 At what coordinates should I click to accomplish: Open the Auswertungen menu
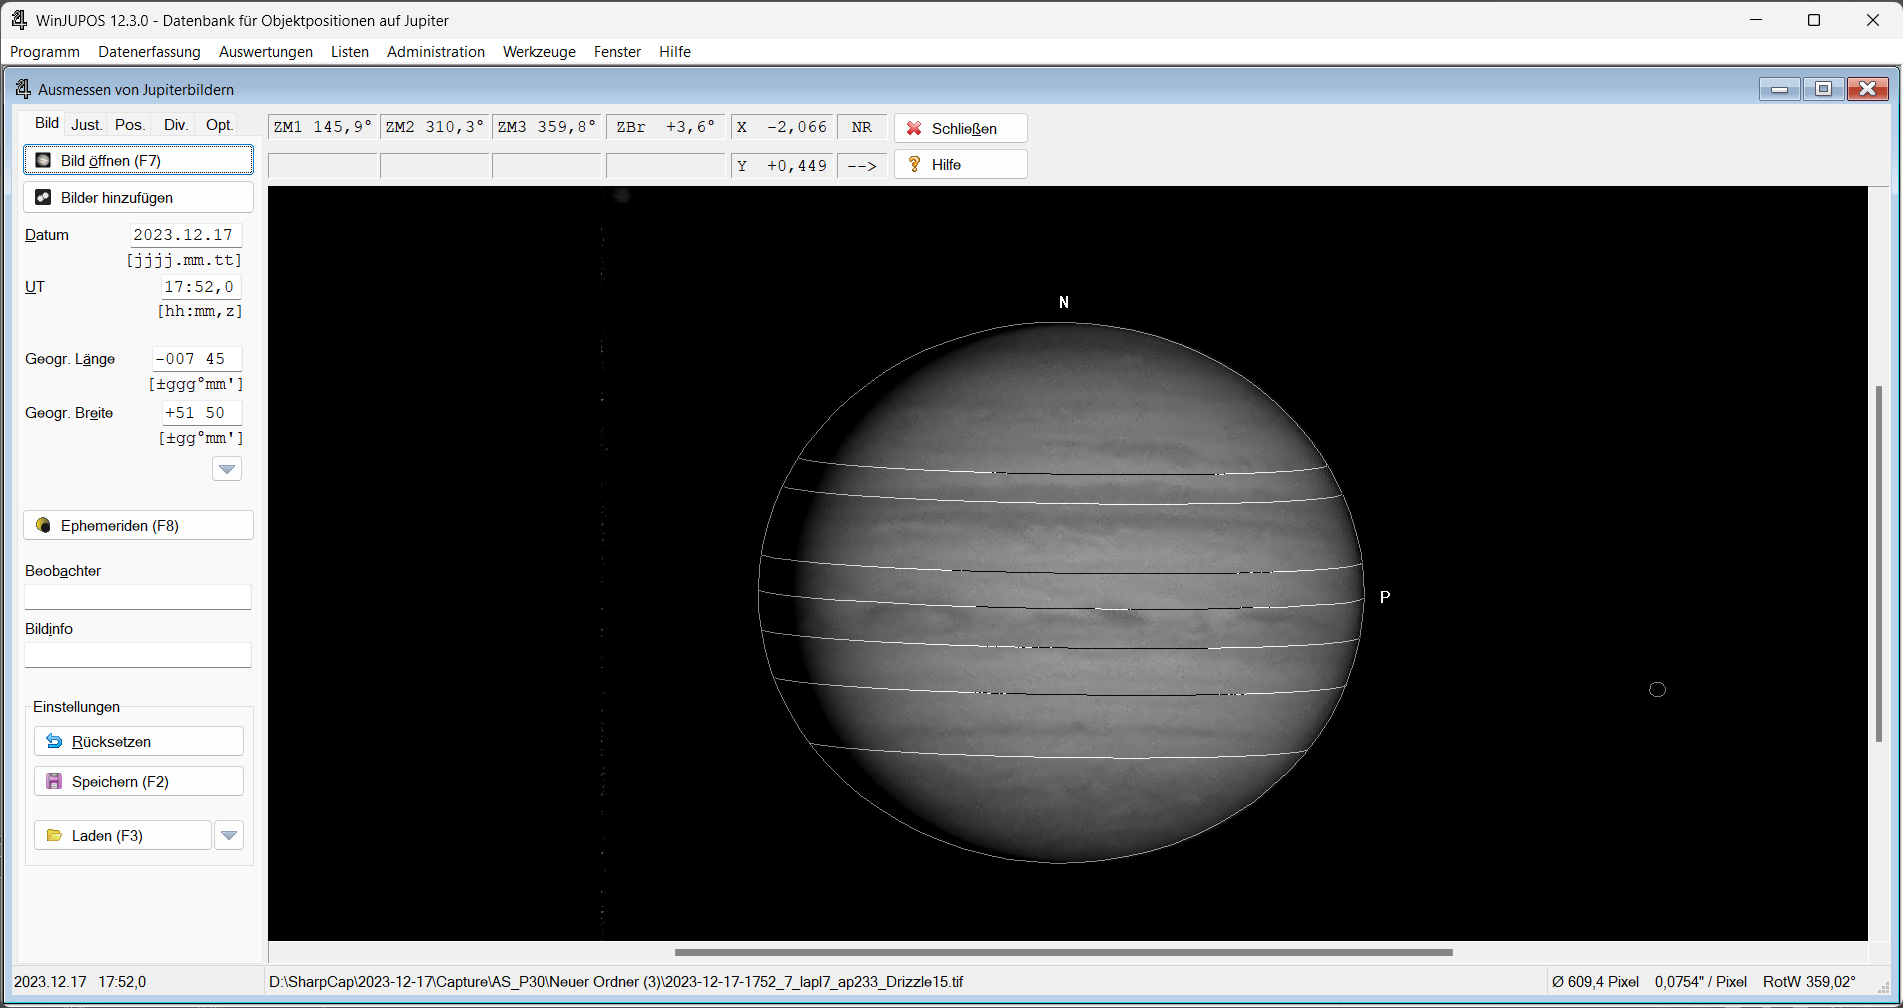(x=266, y=52)
